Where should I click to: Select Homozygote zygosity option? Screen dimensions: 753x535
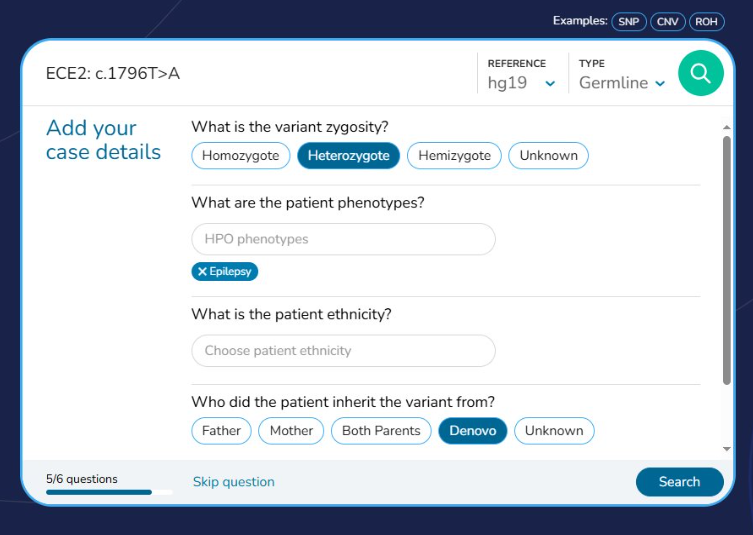[241, 155]
